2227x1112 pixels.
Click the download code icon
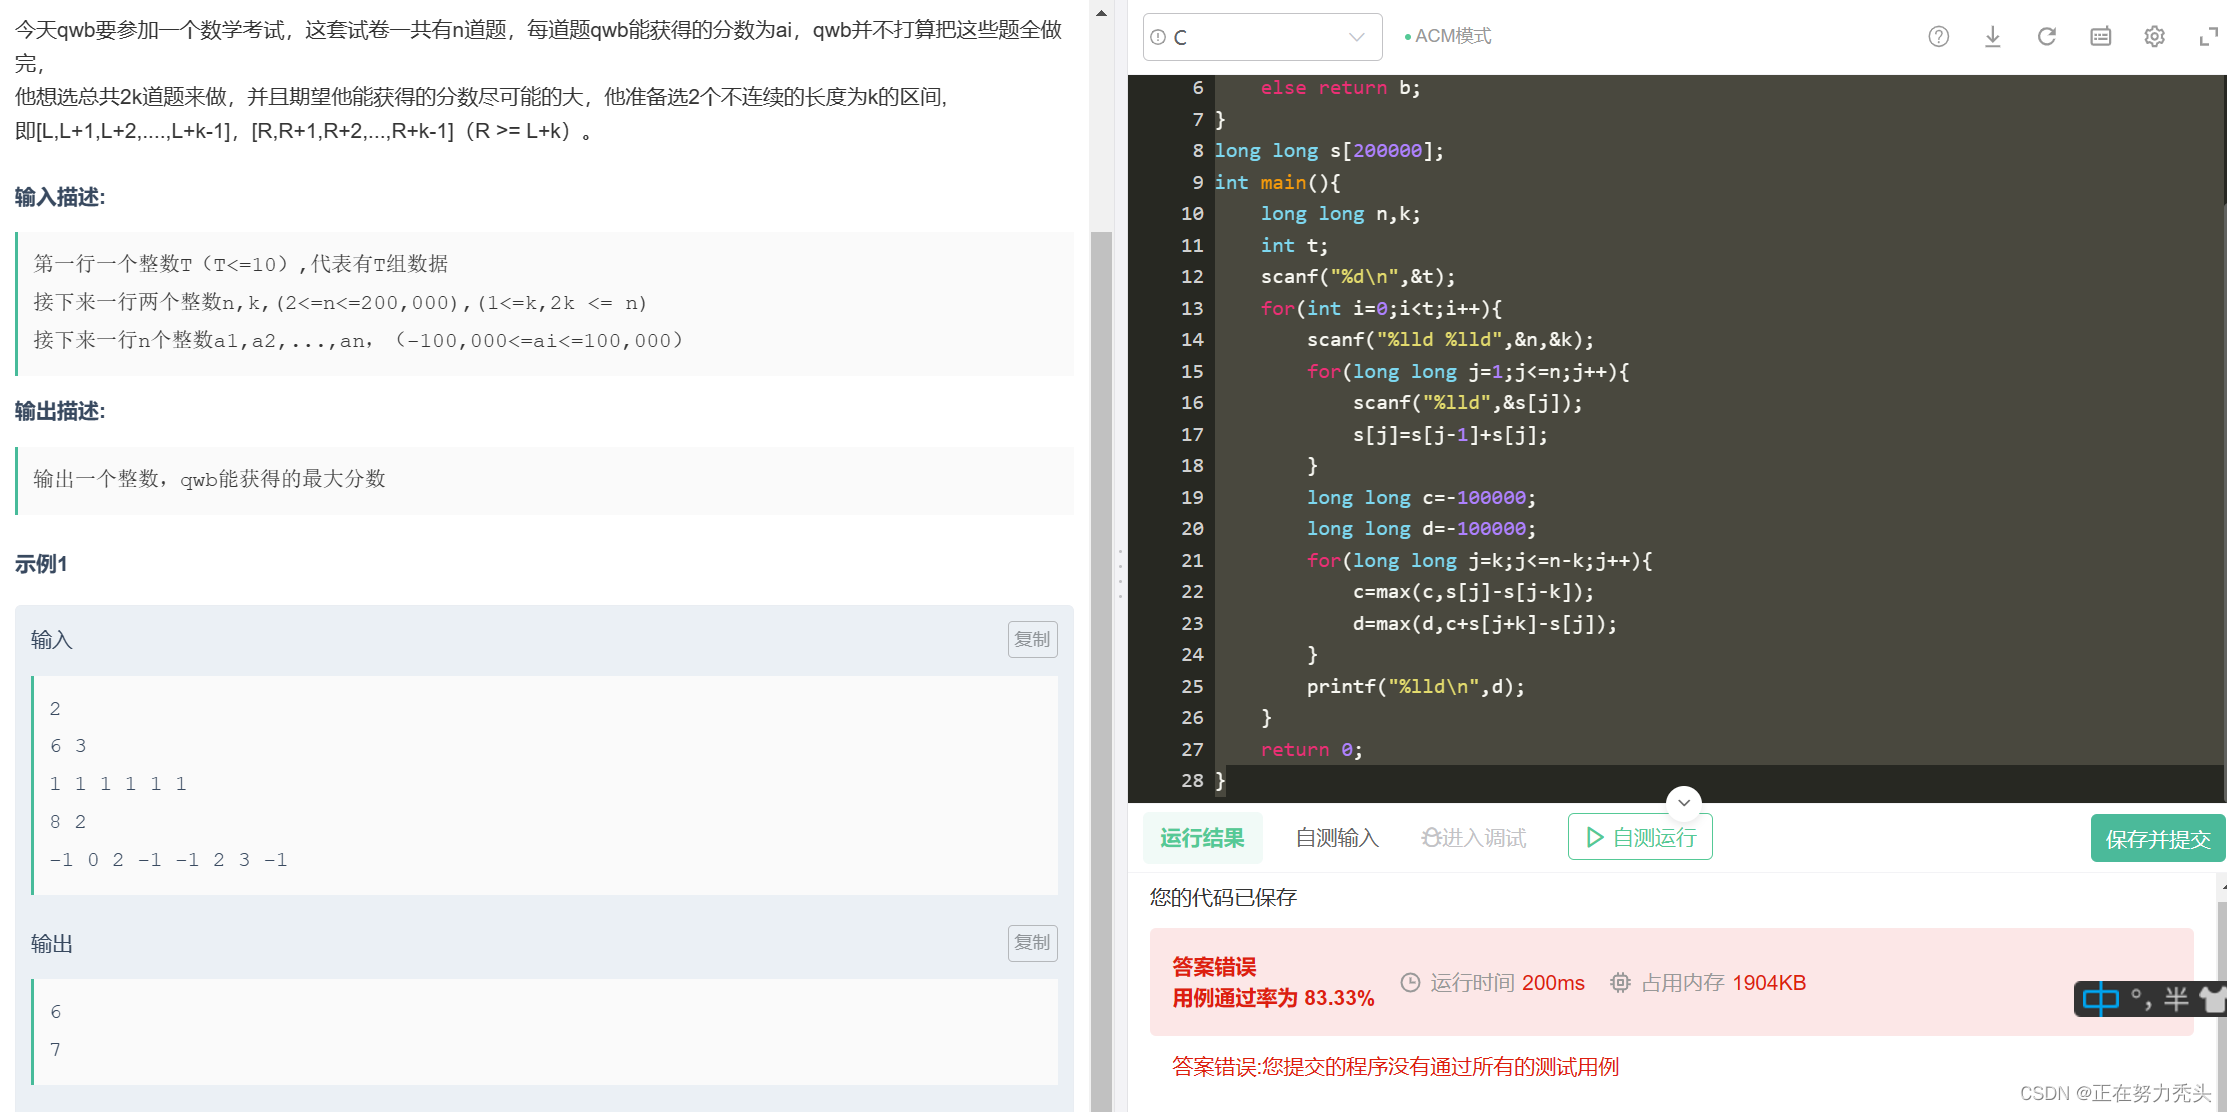pos(1992,37)
